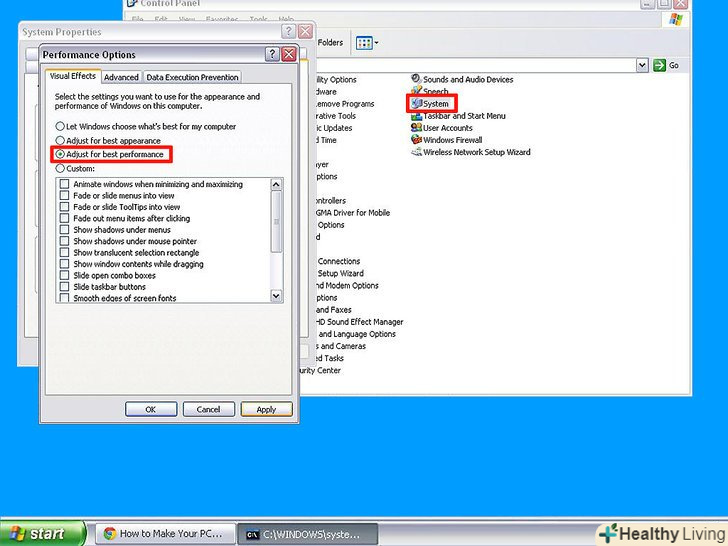Open User Accounts icon

[x=416, y=128]
